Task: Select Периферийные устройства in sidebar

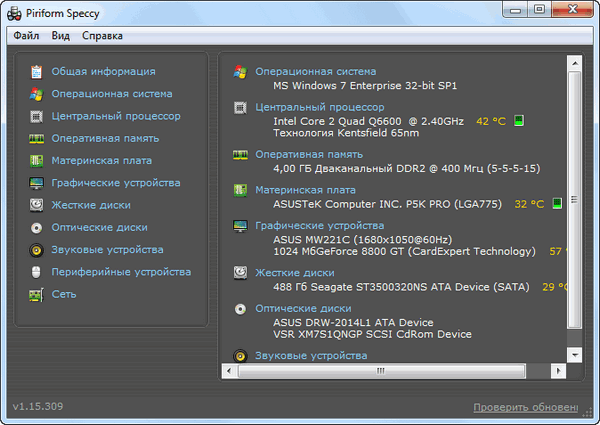Action: pos(121,272)
